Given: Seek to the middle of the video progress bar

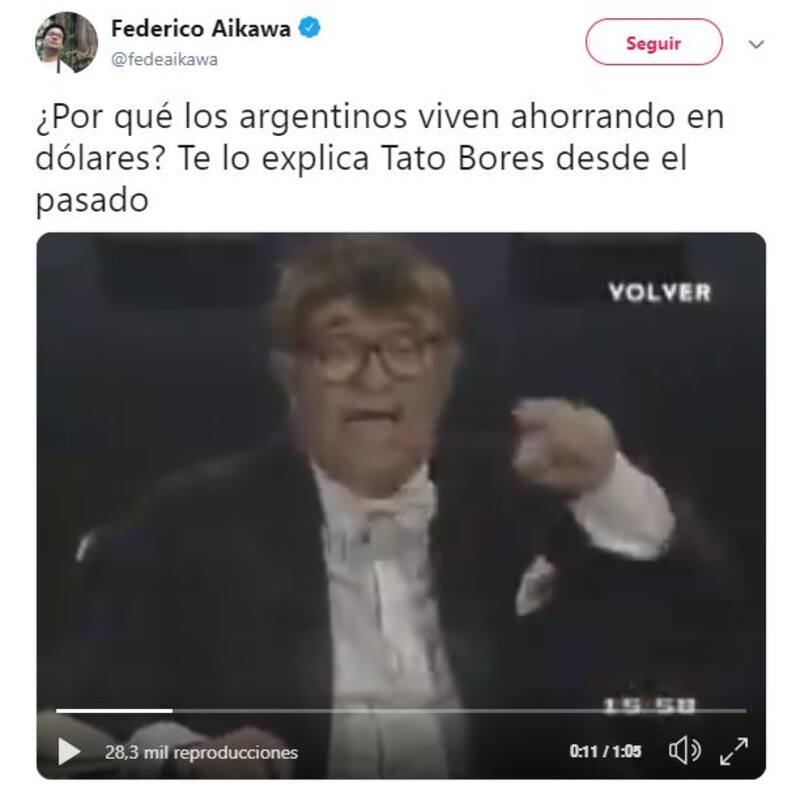Looking at the screenshot, I should [401, 711].
